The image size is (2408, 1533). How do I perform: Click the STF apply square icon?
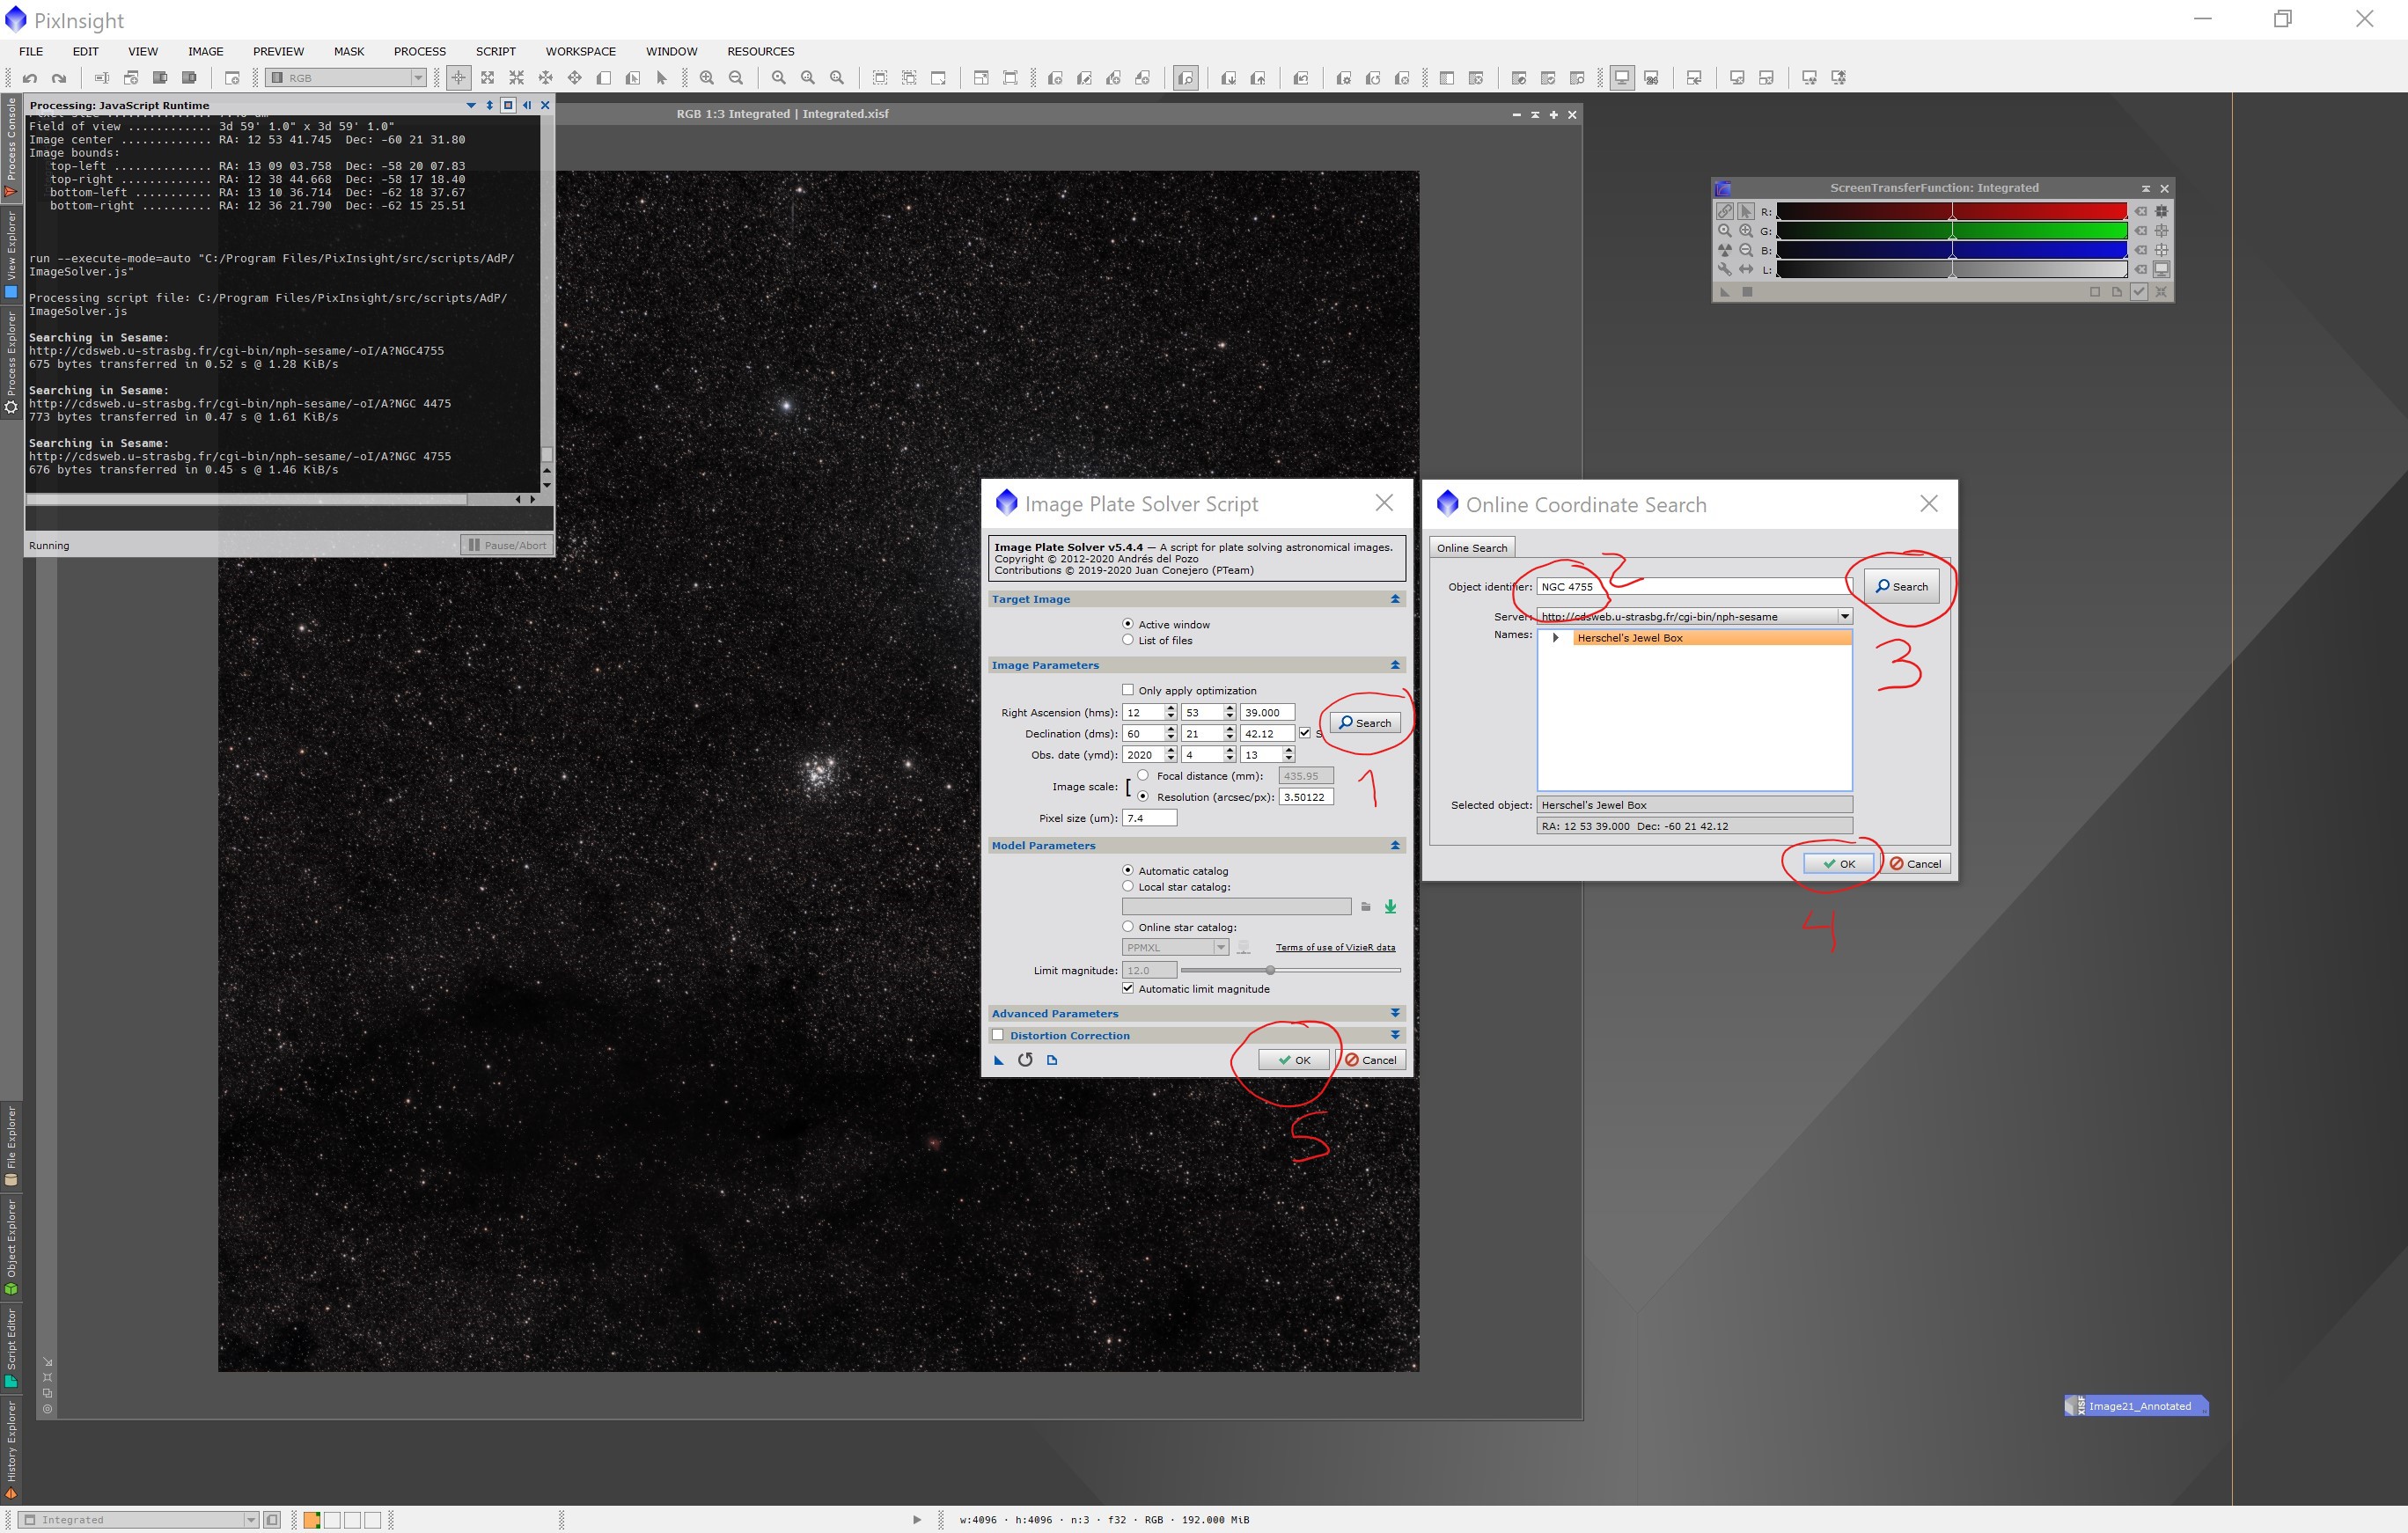click(x=1747, y=292)
